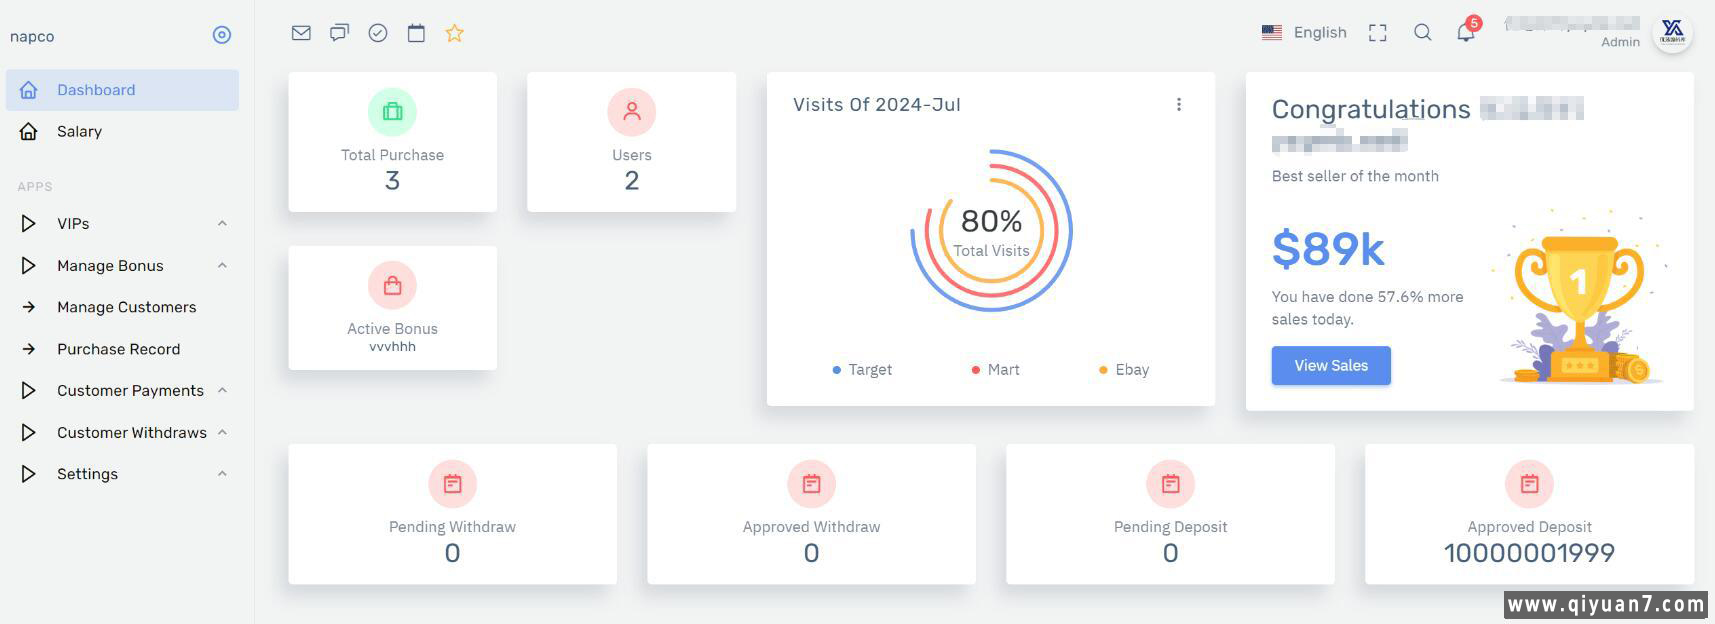Go to the Salary menu item

[x=79, y=132]
